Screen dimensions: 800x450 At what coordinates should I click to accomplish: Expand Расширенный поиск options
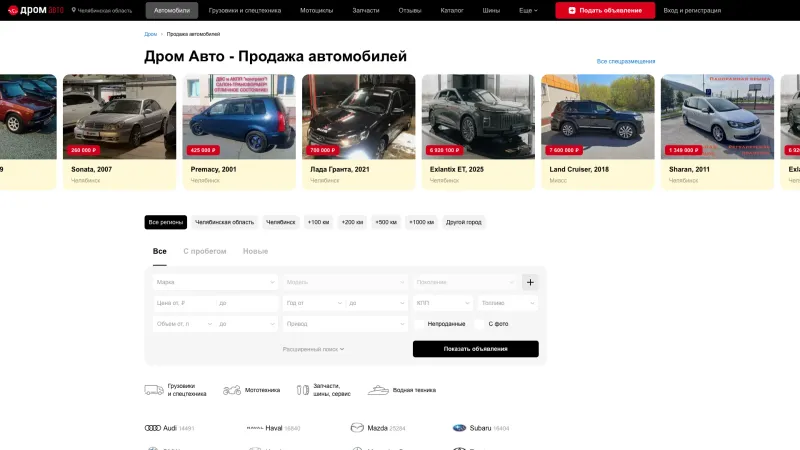pos(313,349)
